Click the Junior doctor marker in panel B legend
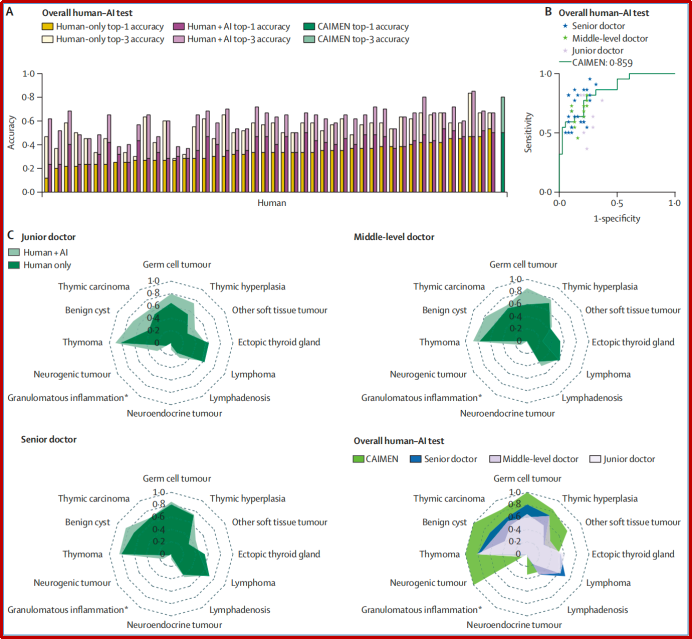The height and width of the screenshot is (639, 692). point(567,51)
